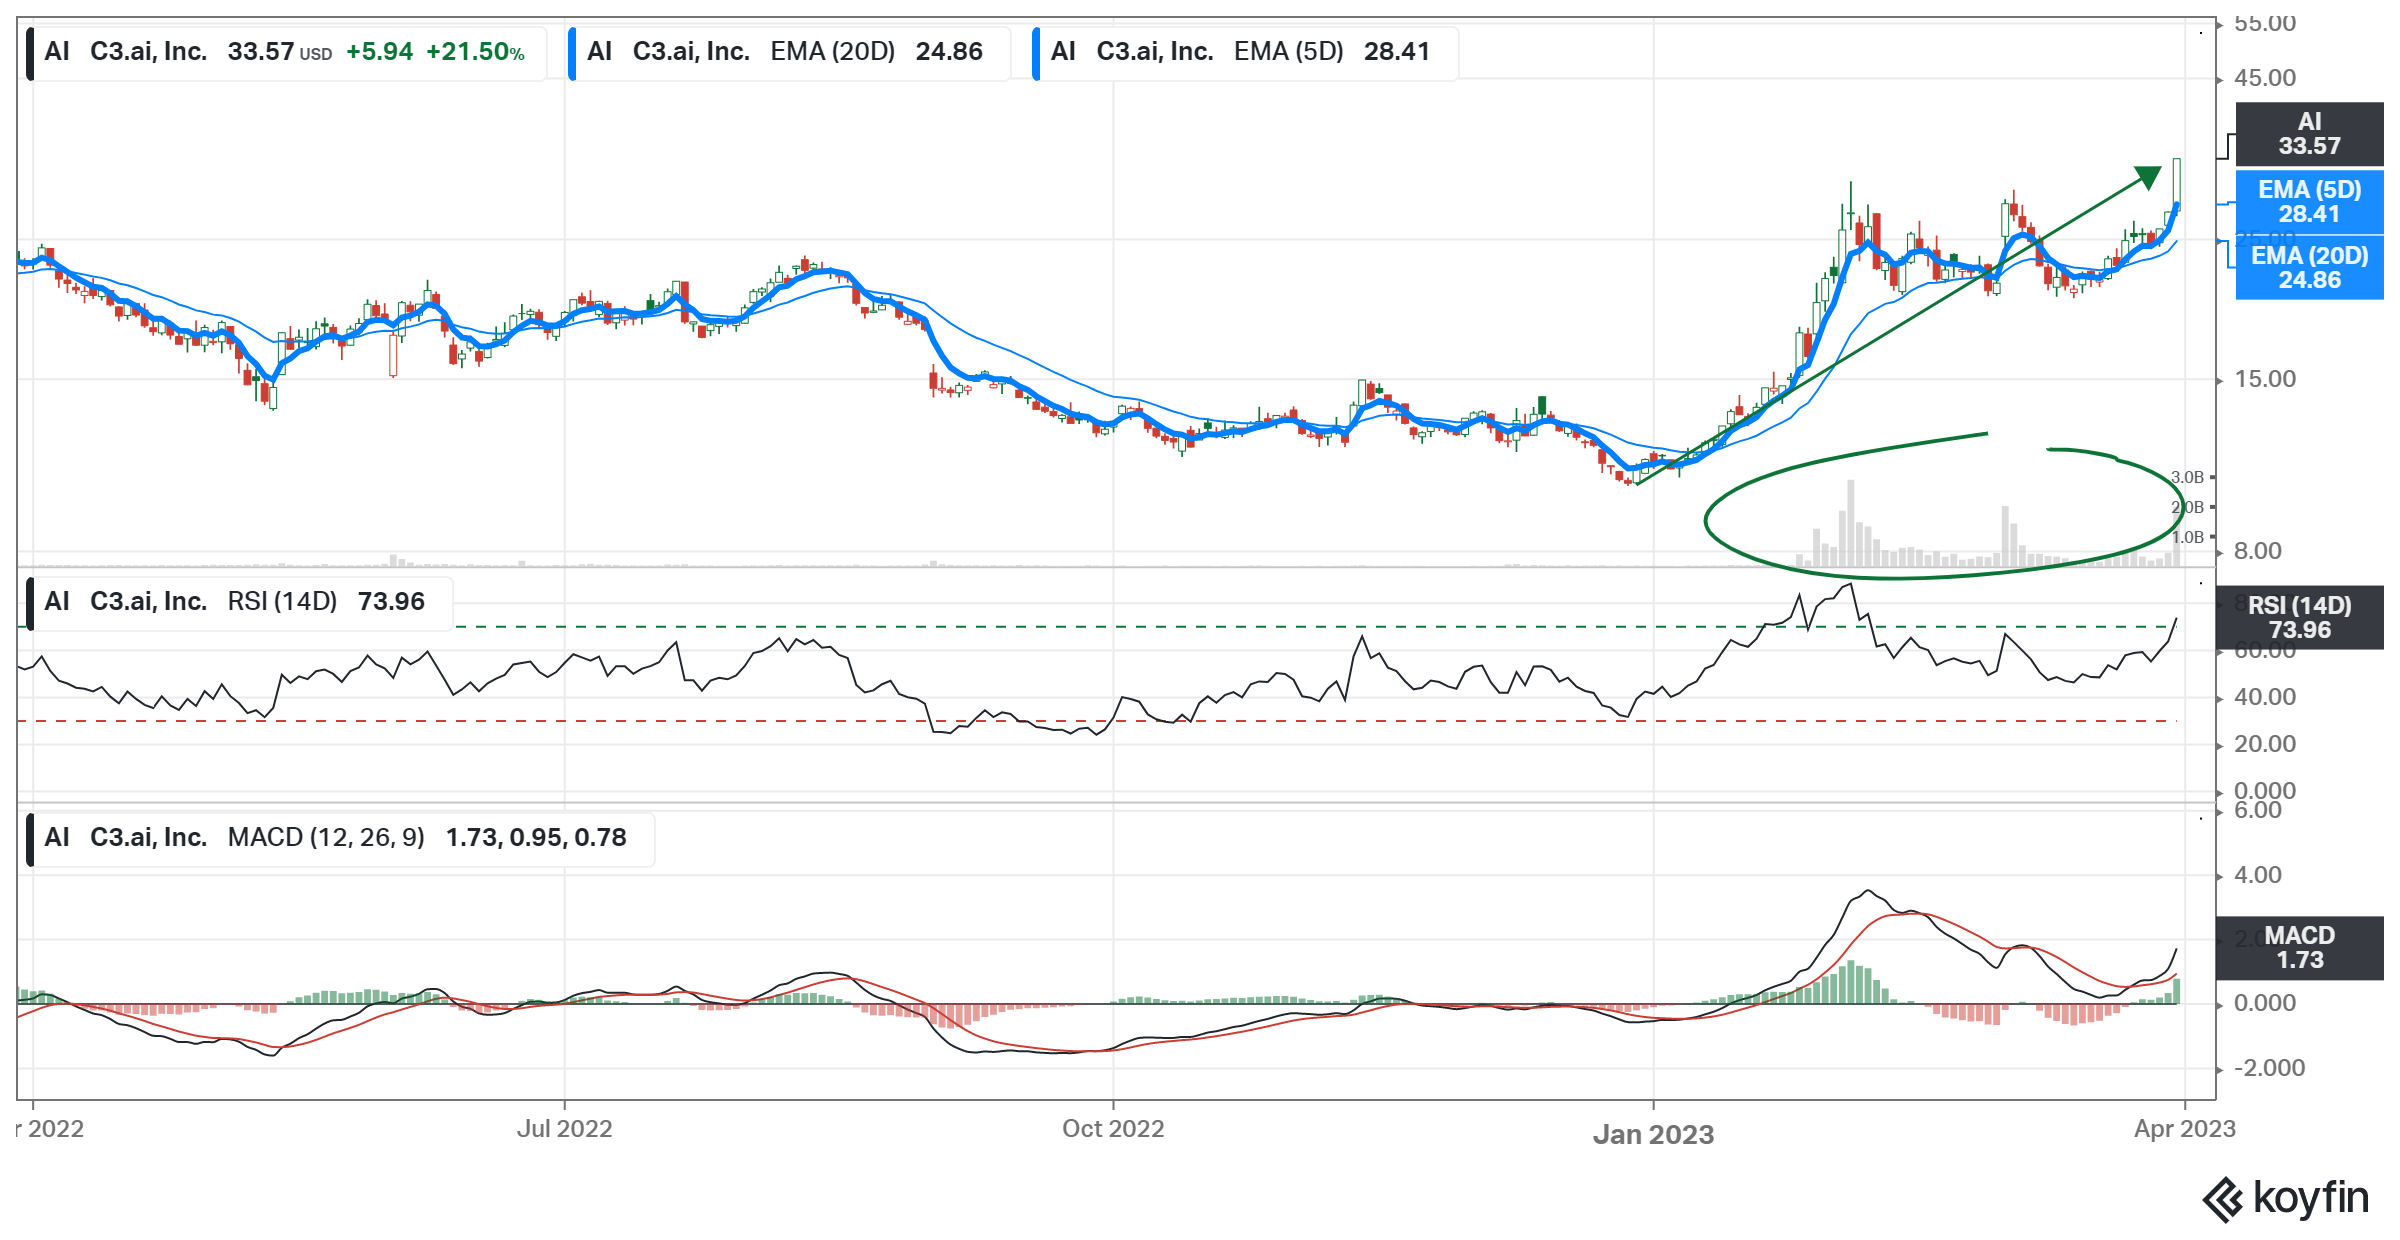Screen dimensions: 2400x1240
Task: Click the 15.00 price axis marker
Action: coord(2265,379)
